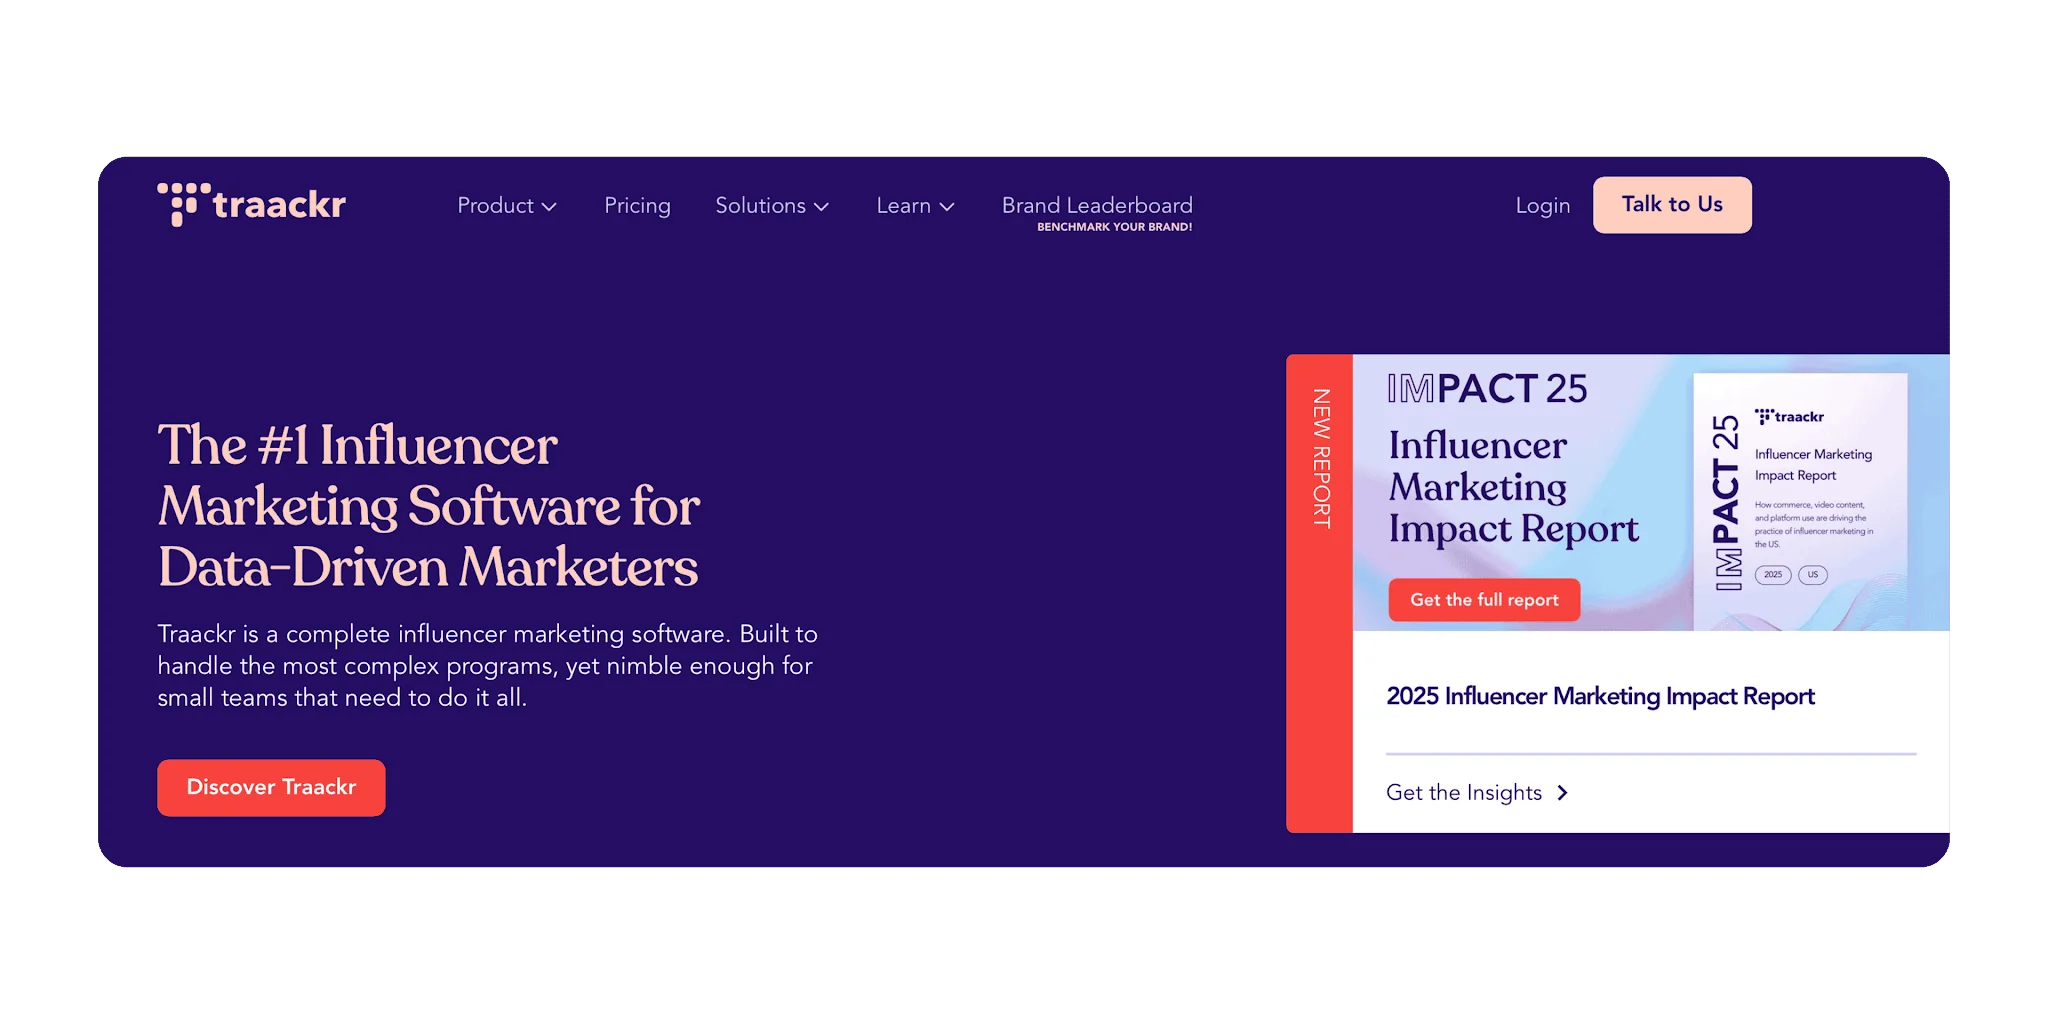Image resolution: width=2048 pixels, height=1024 pixels.
Task: Click the Discover Traackr button
Action: pos(271,787)
